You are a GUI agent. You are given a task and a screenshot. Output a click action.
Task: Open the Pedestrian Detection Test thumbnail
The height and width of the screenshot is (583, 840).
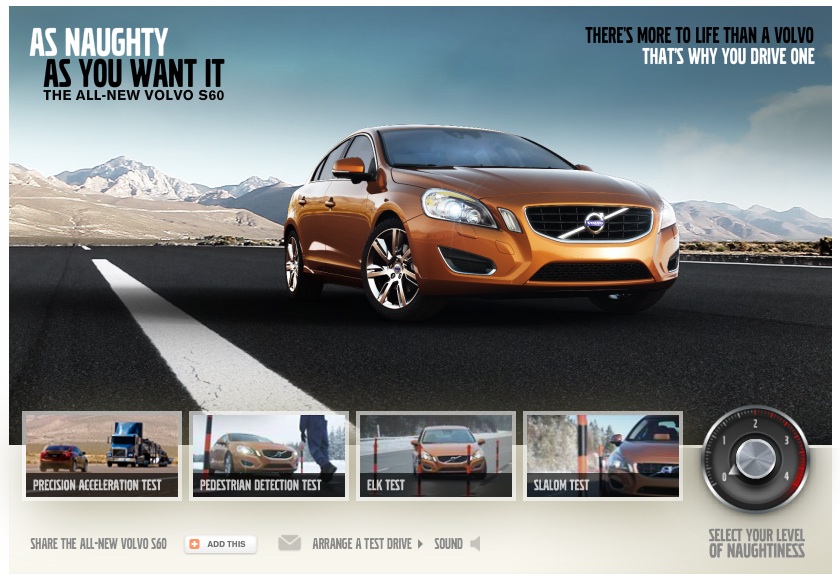(x=269, y=455)
